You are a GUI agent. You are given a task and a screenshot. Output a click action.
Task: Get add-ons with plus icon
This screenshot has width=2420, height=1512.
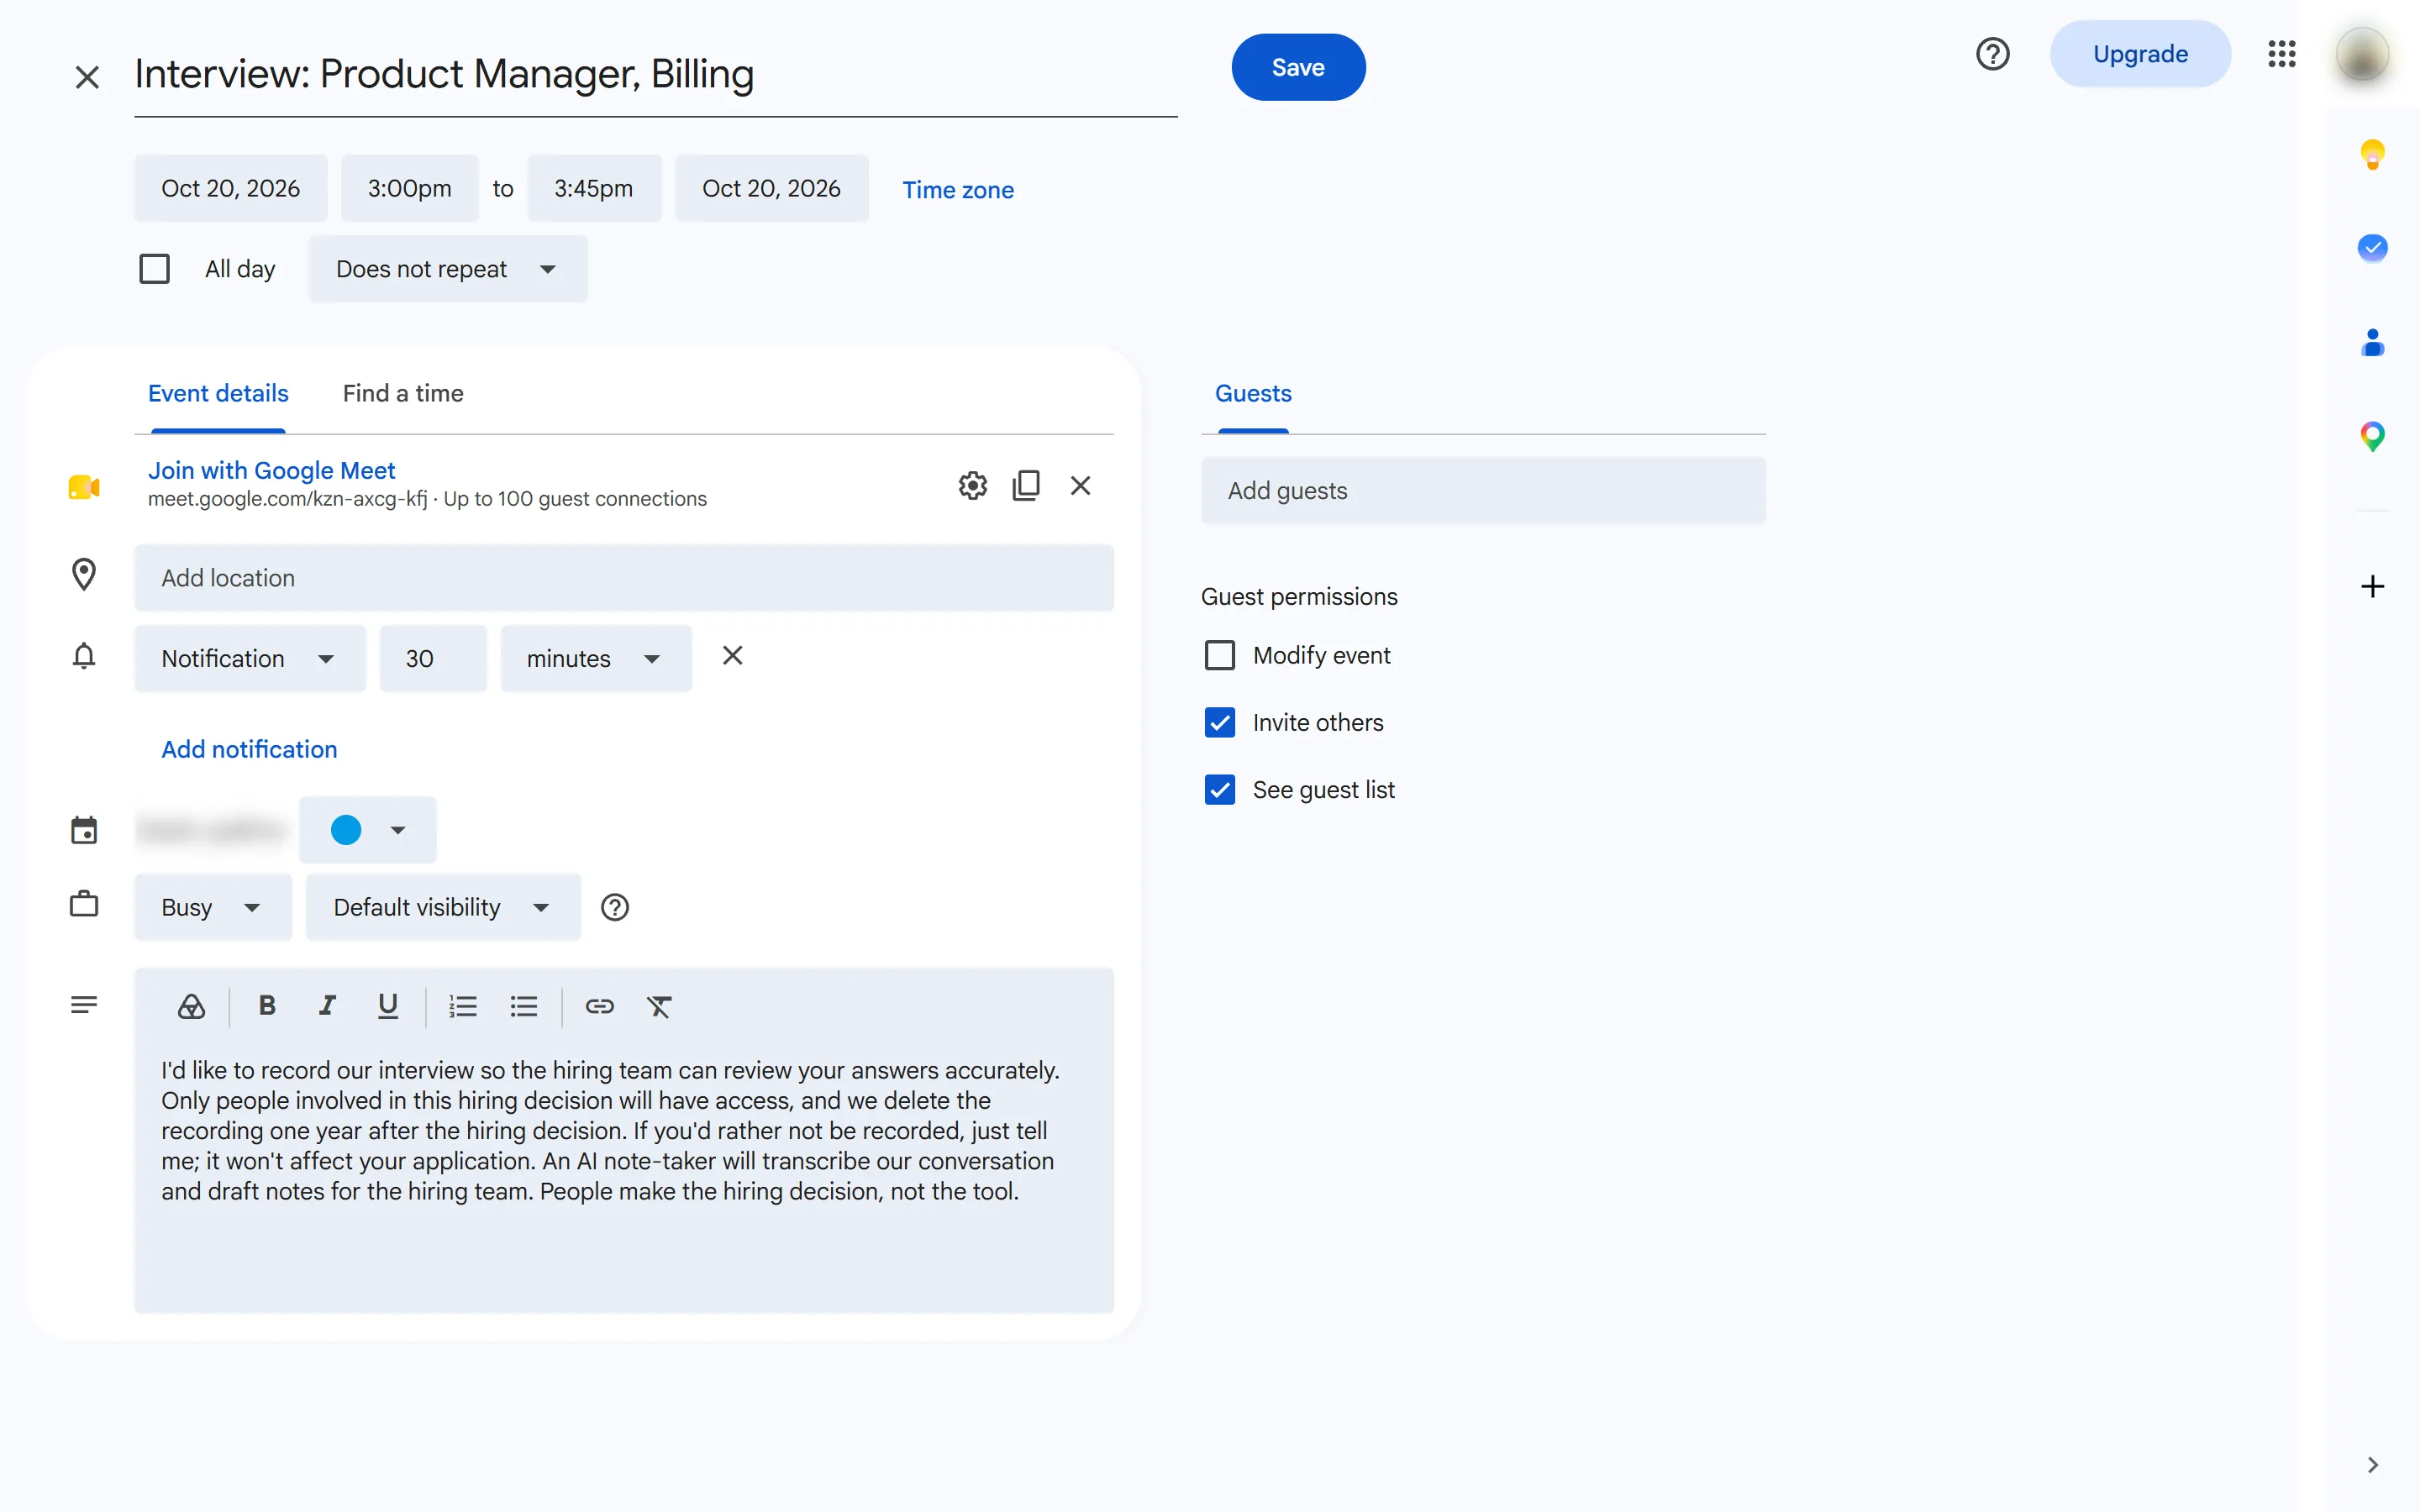click(2372, 586)
